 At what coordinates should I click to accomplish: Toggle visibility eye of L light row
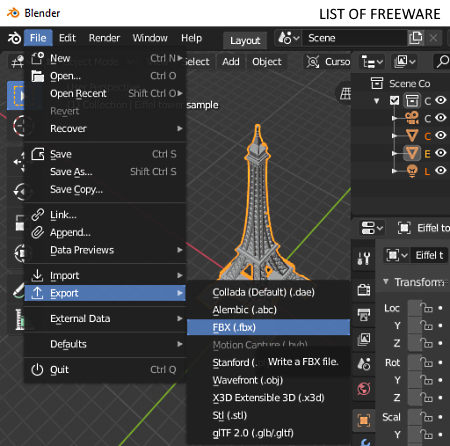441,170
